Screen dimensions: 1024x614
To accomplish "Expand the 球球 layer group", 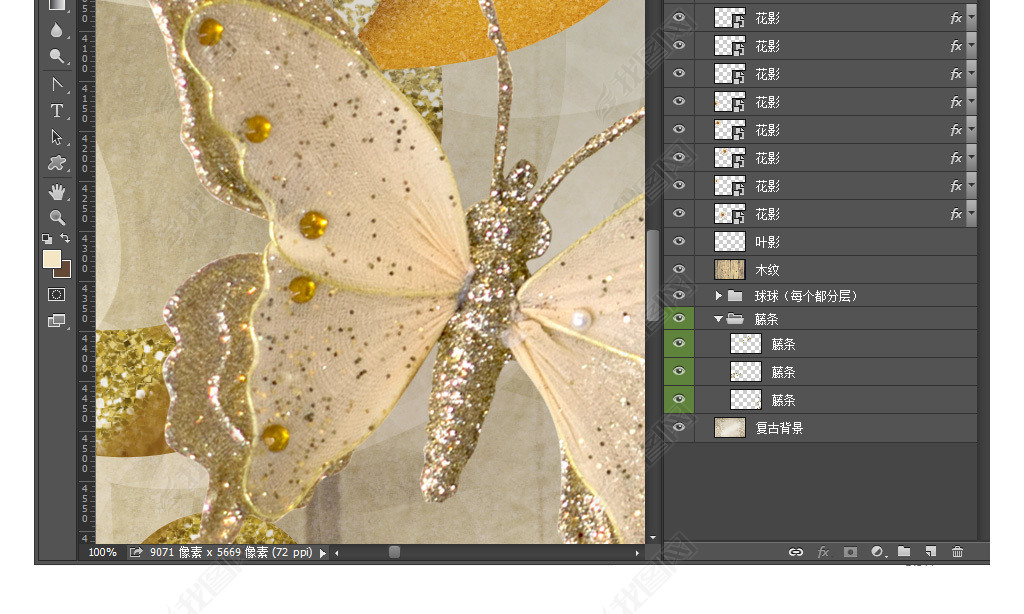I will [x=718, y=296].
